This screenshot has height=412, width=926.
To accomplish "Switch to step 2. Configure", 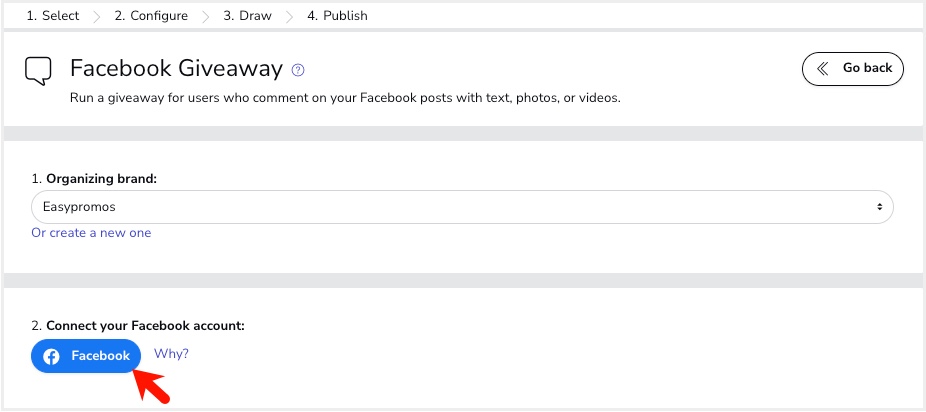I will click(152, 16).
